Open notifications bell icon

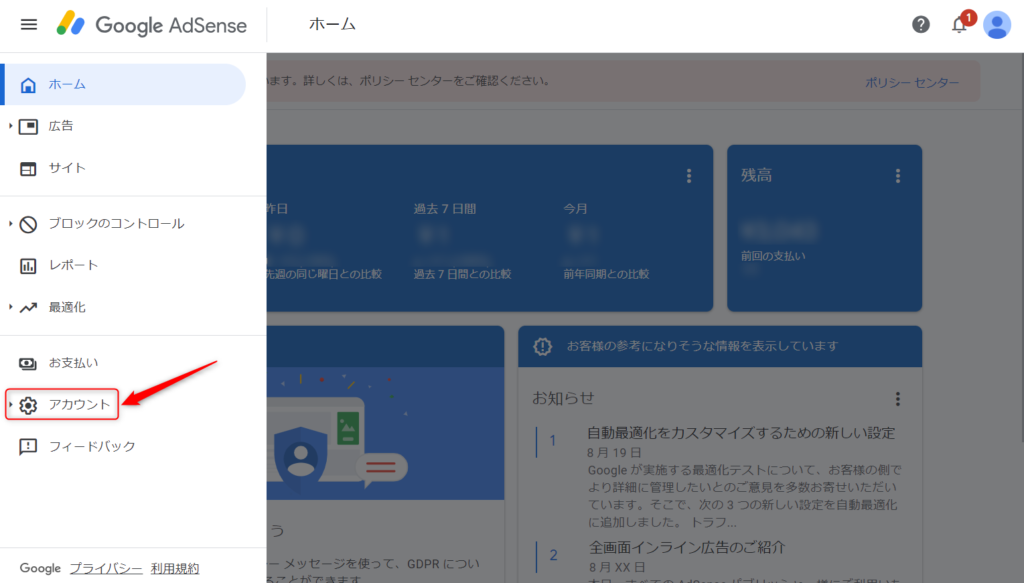[x=959, y=25]
